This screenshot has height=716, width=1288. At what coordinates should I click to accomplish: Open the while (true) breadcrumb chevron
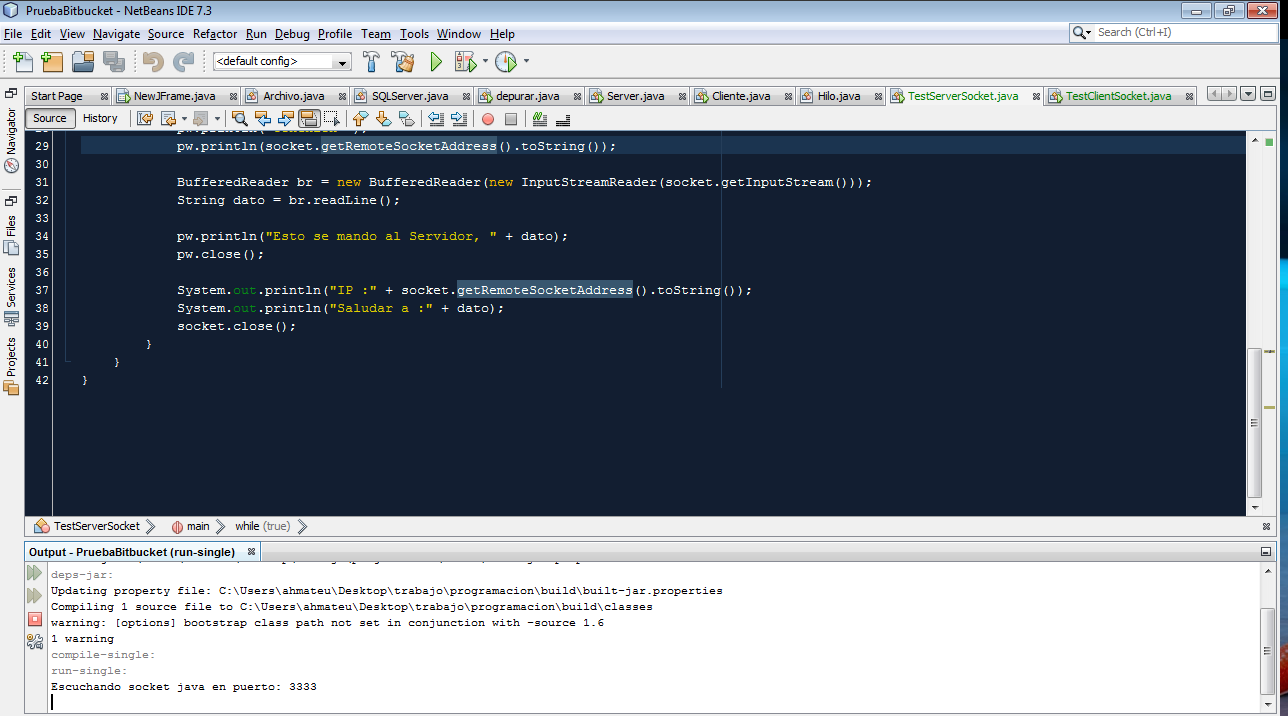point(303,526)
